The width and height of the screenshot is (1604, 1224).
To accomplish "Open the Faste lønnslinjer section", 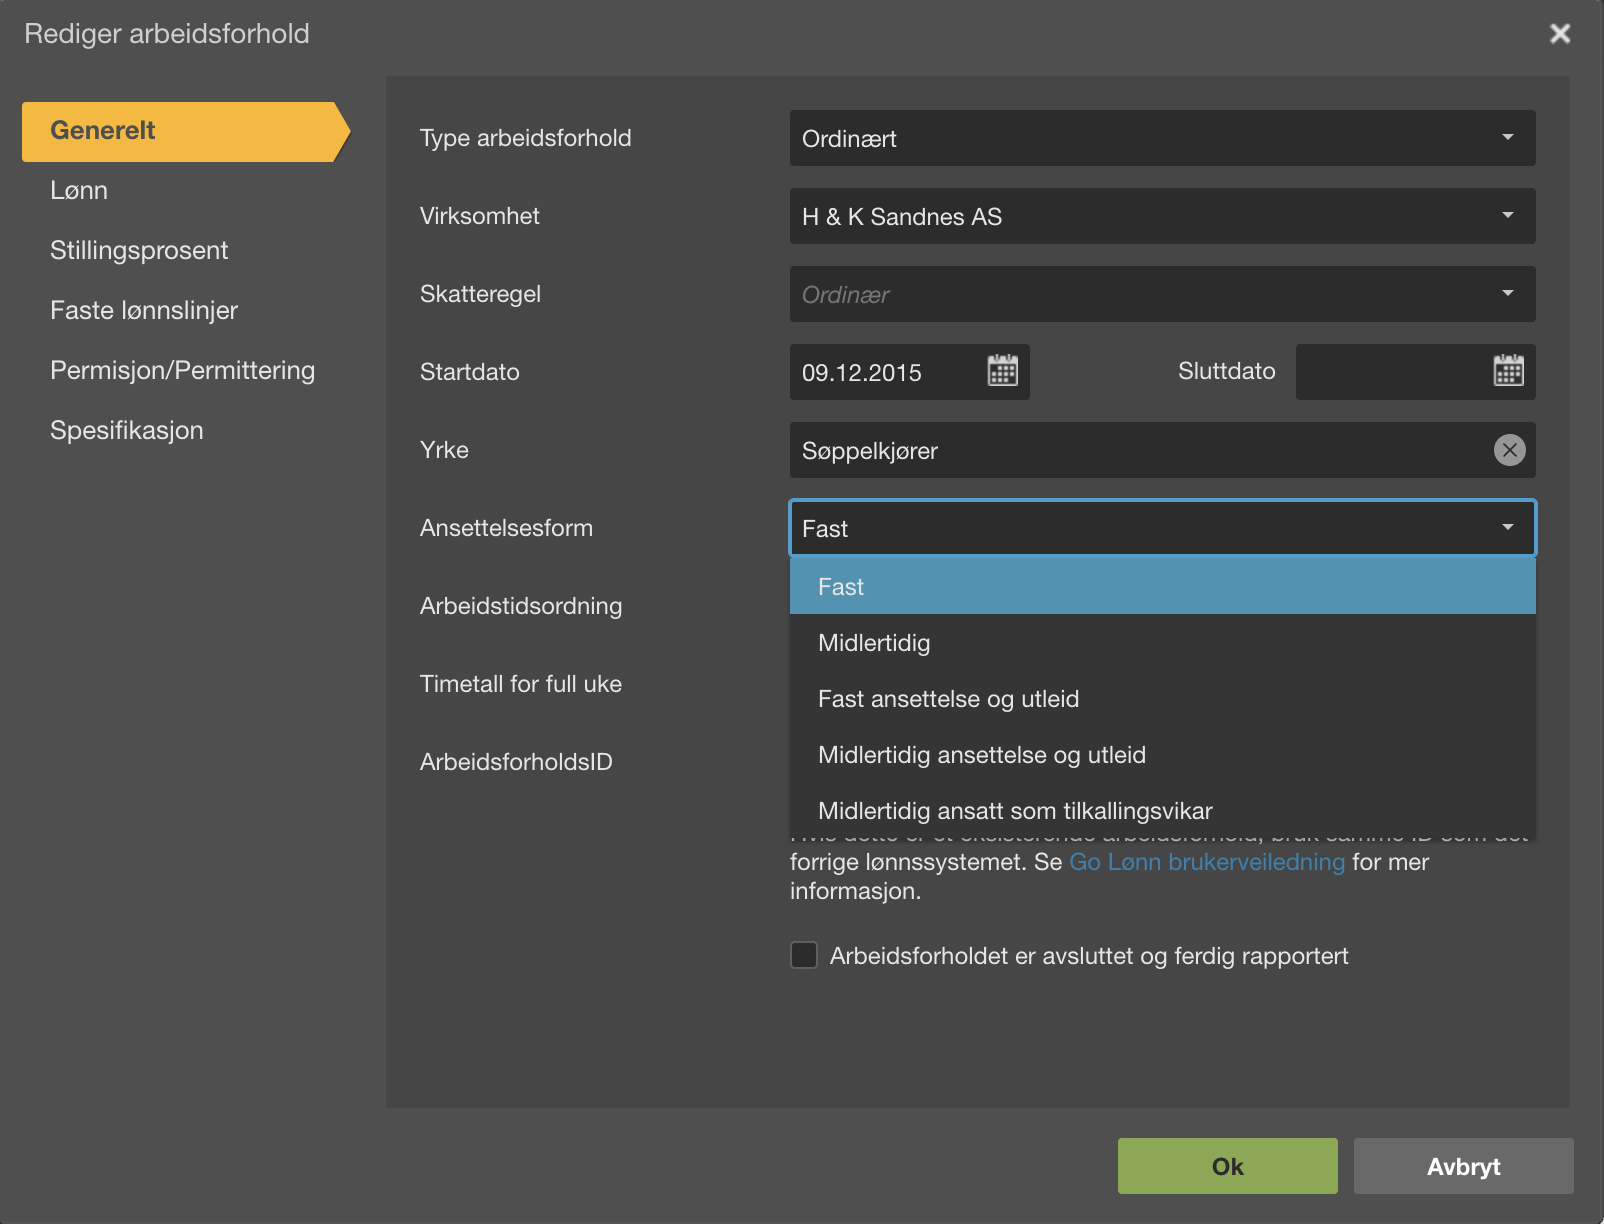I will pos(144,310).
